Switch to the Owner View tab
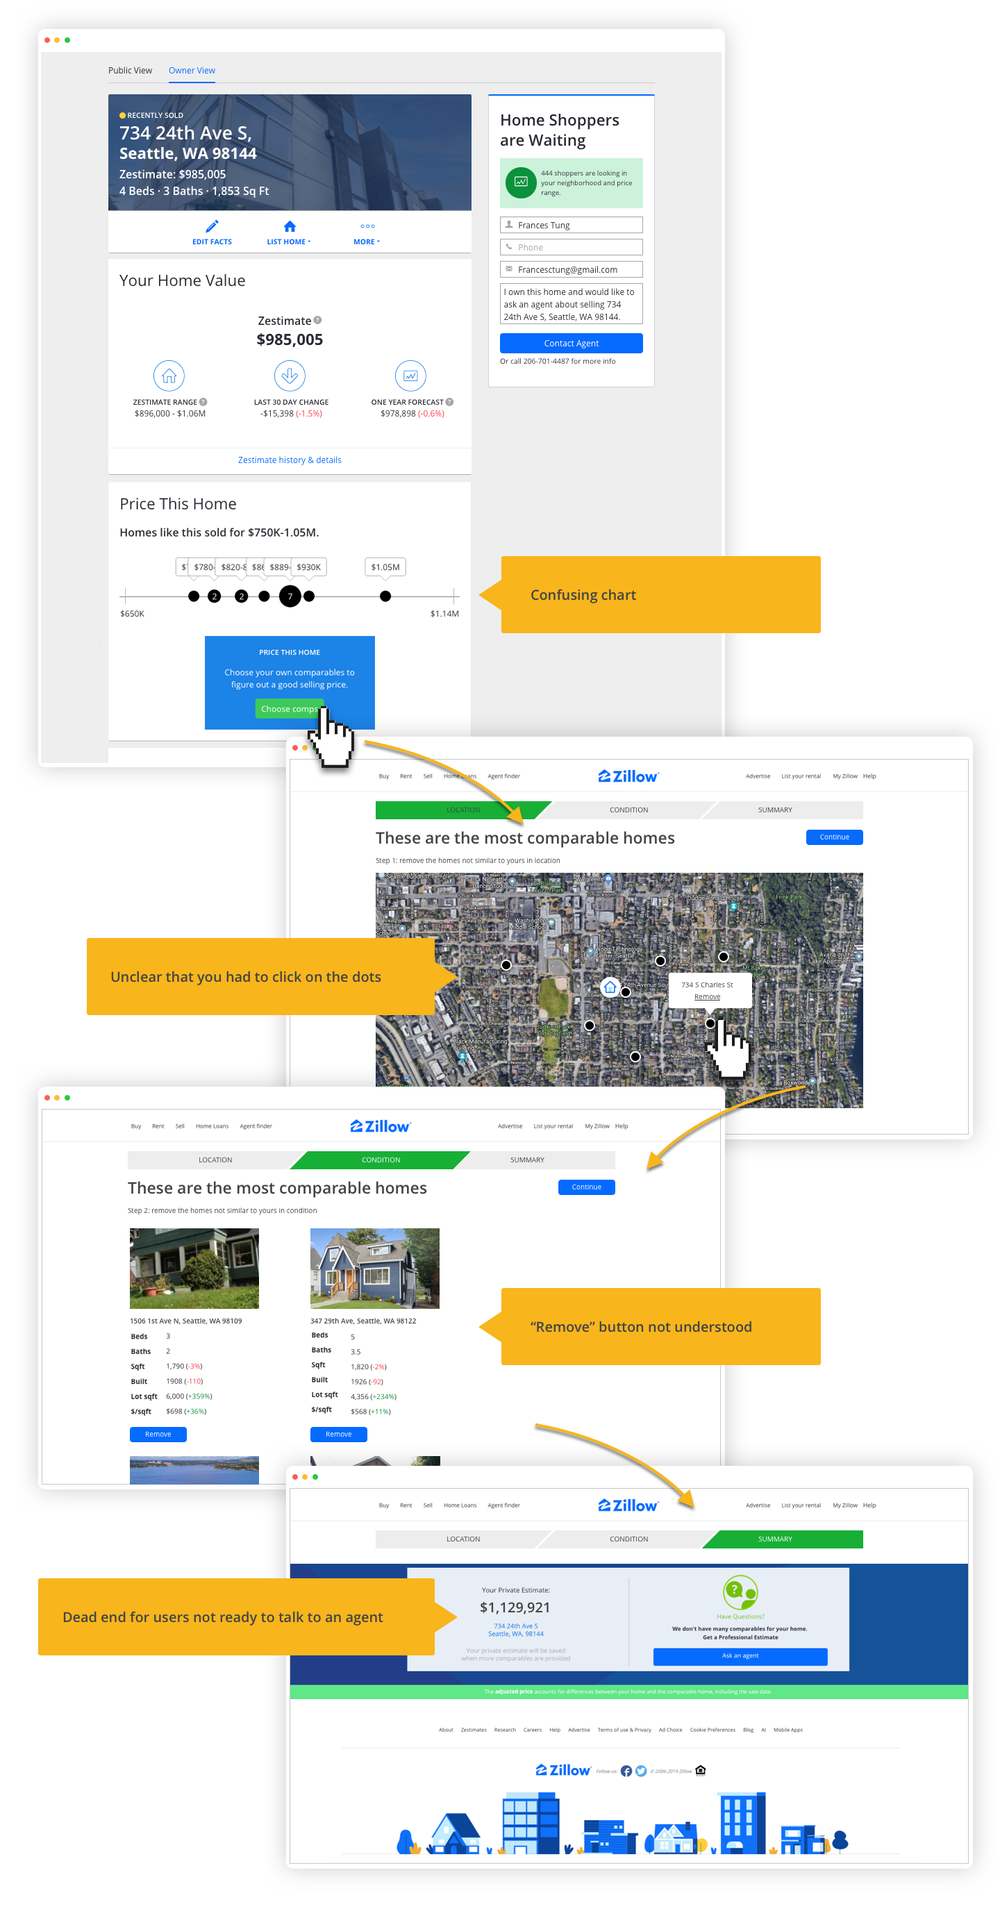 click(192, 70)
